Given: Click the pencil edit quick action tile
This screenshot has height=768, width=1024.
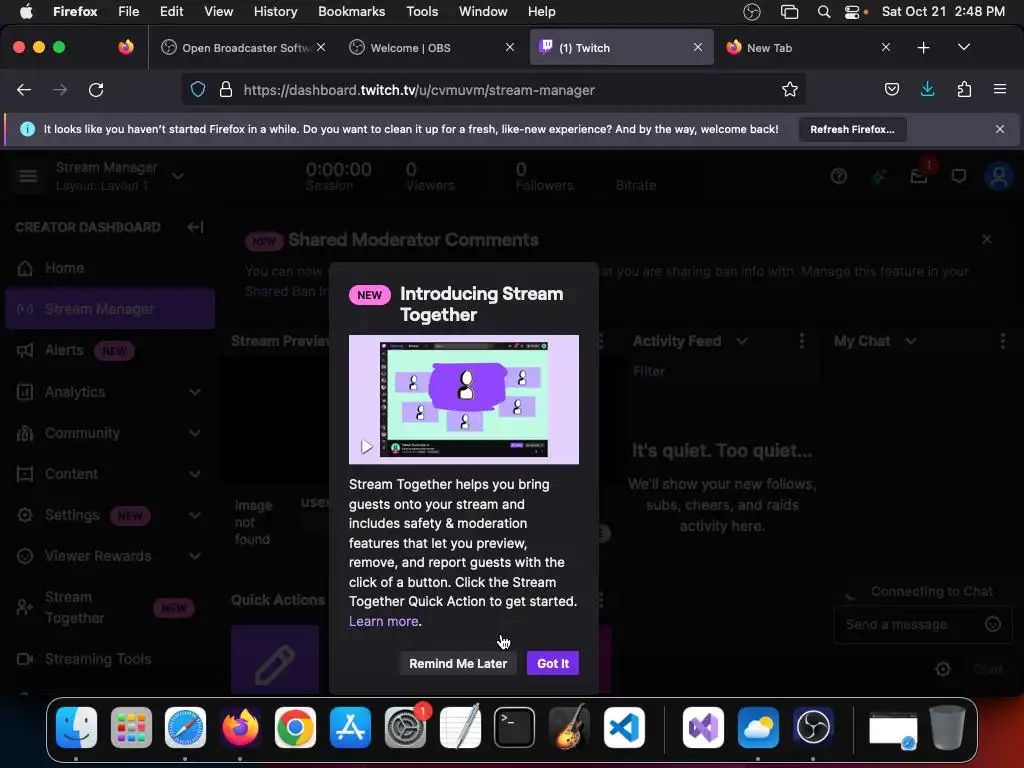Looking at the screenshot, I should 275,660.
